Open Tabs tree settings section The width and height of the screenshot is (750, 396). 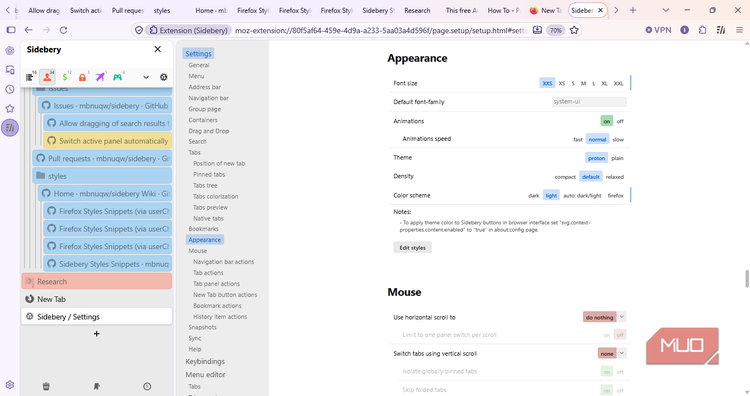coord(205,186)
